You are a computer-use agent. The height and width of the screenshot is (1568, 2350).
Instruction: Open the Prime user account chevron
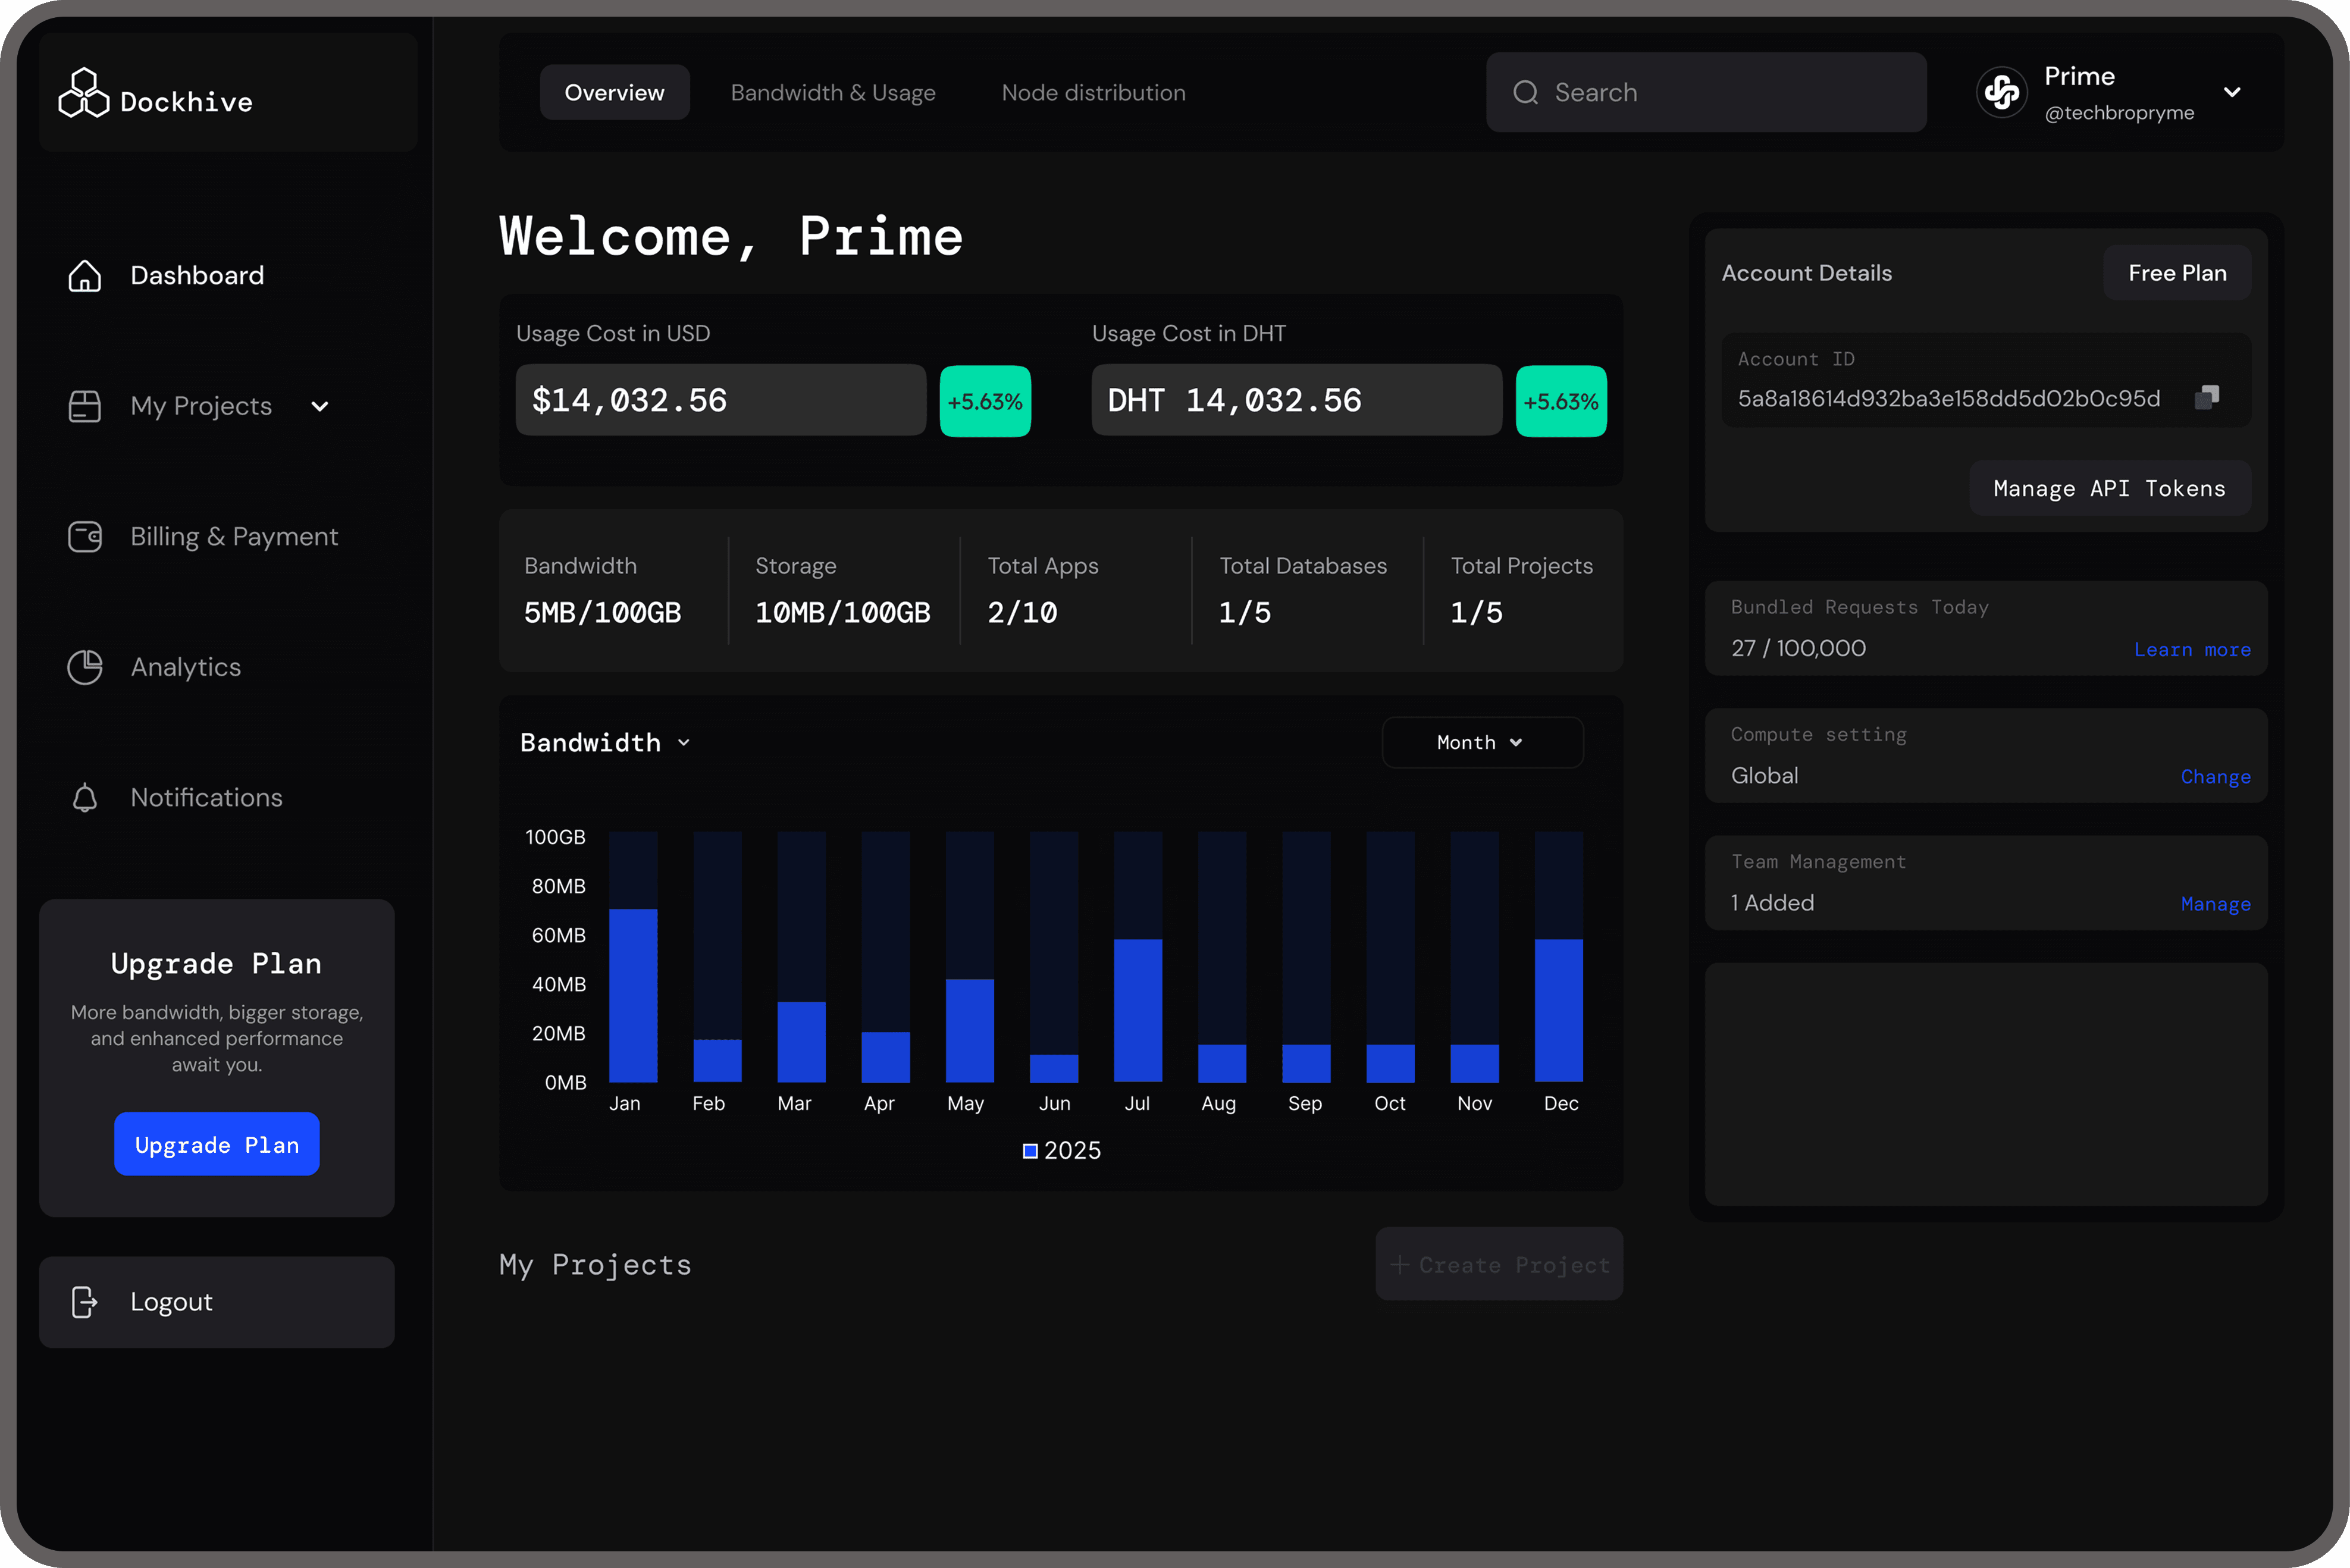pos(2232,92)
